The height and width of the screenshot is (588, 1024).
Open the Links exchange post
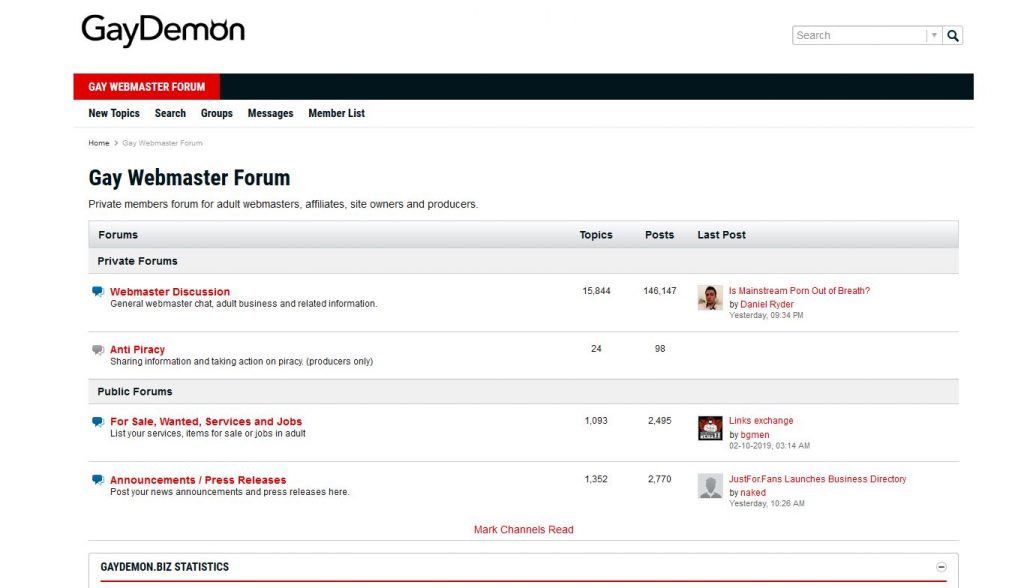coord(761,421)
